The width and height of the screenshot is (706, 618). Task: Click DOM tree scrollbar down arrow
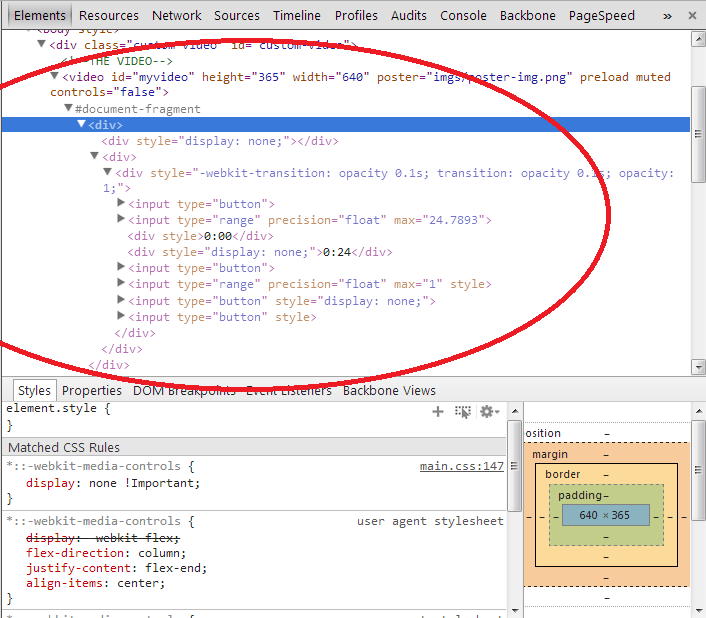[698, 367]
